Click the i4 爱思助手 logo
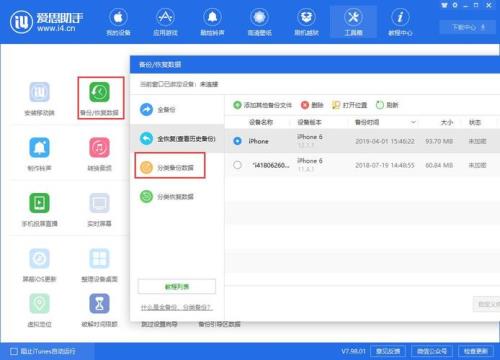This screenshot has height=360, width=500. coord(47,22)
